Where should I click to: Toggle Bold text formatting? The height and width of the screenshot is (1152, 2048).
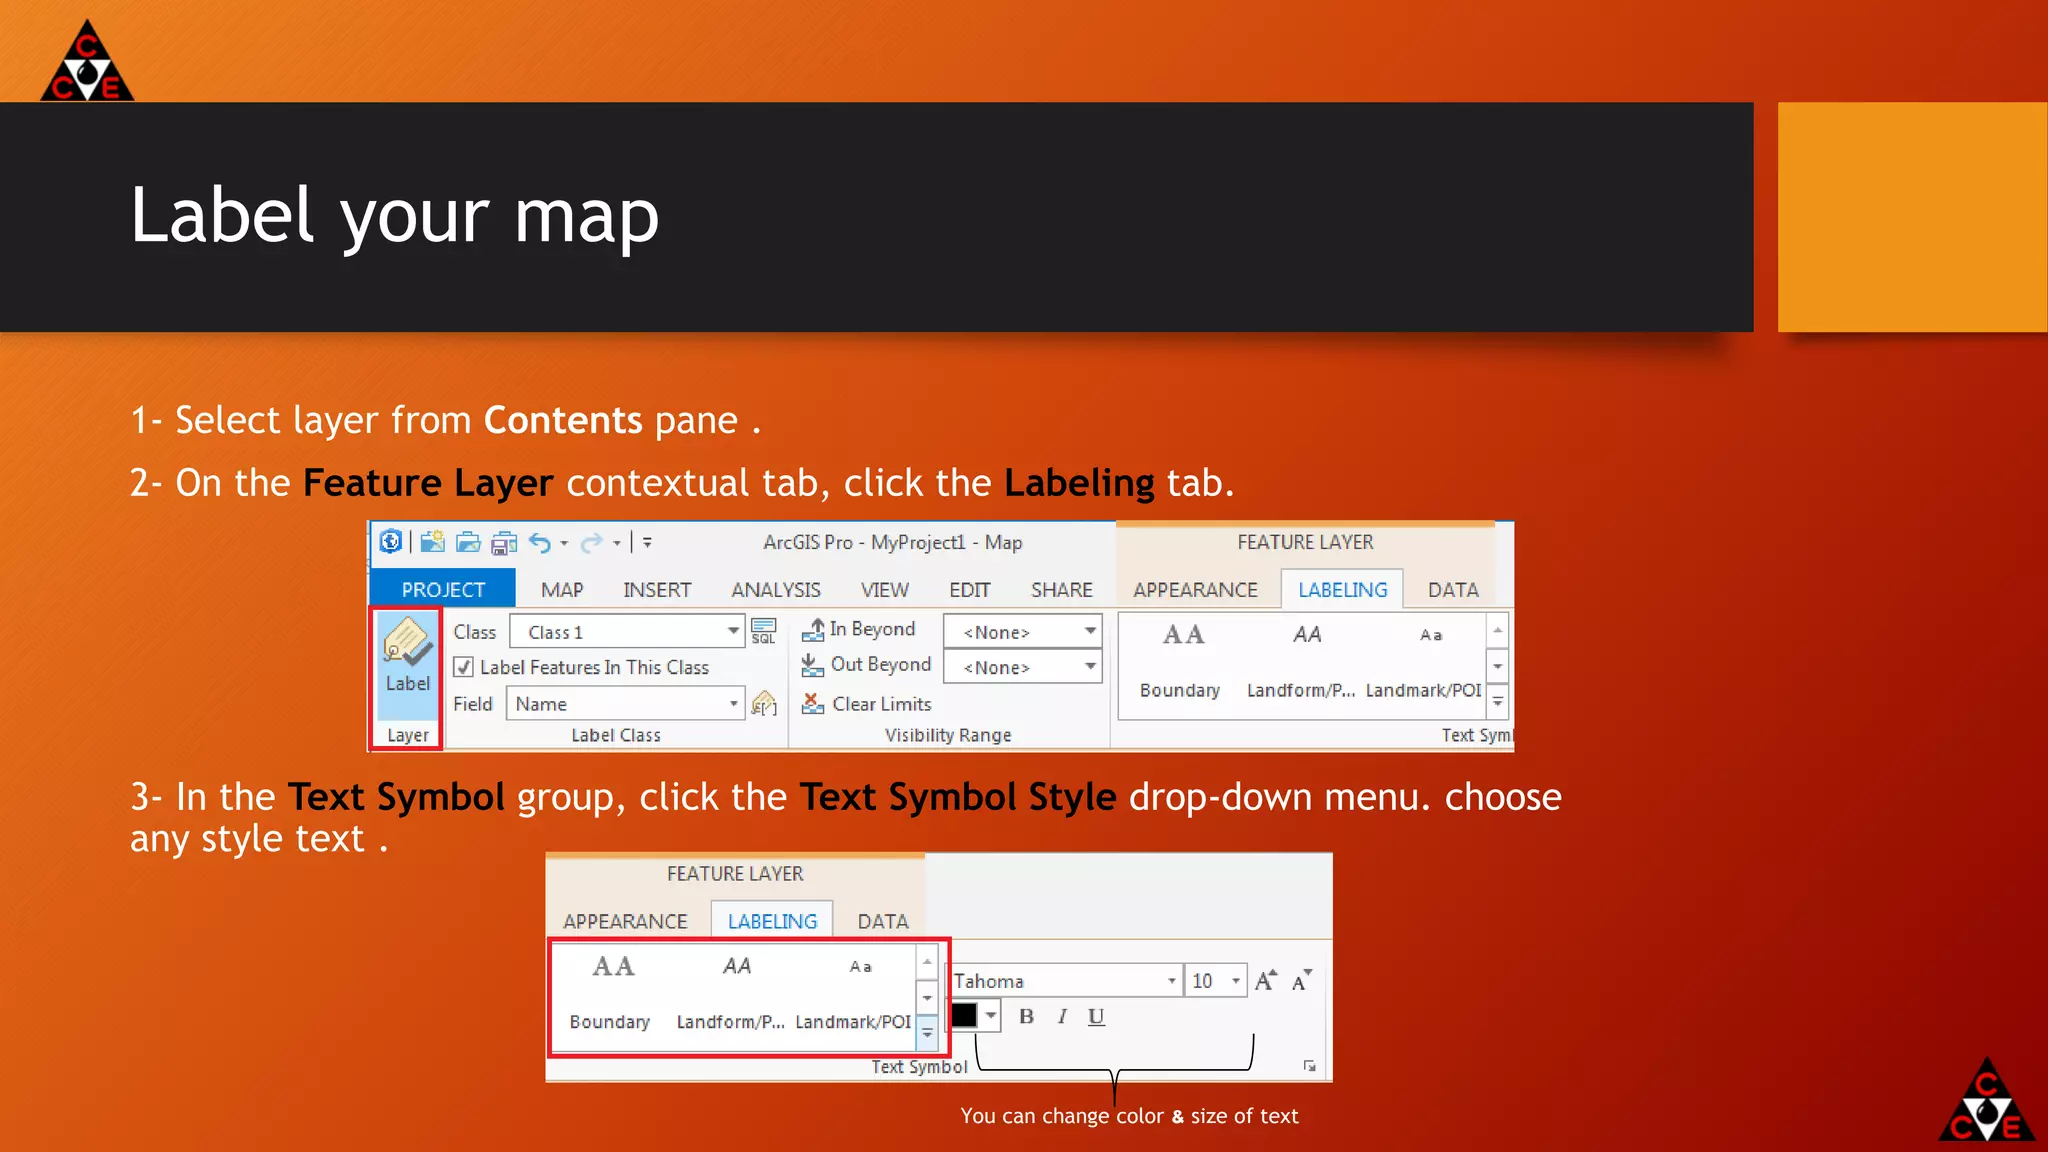coord(1026,1016)
